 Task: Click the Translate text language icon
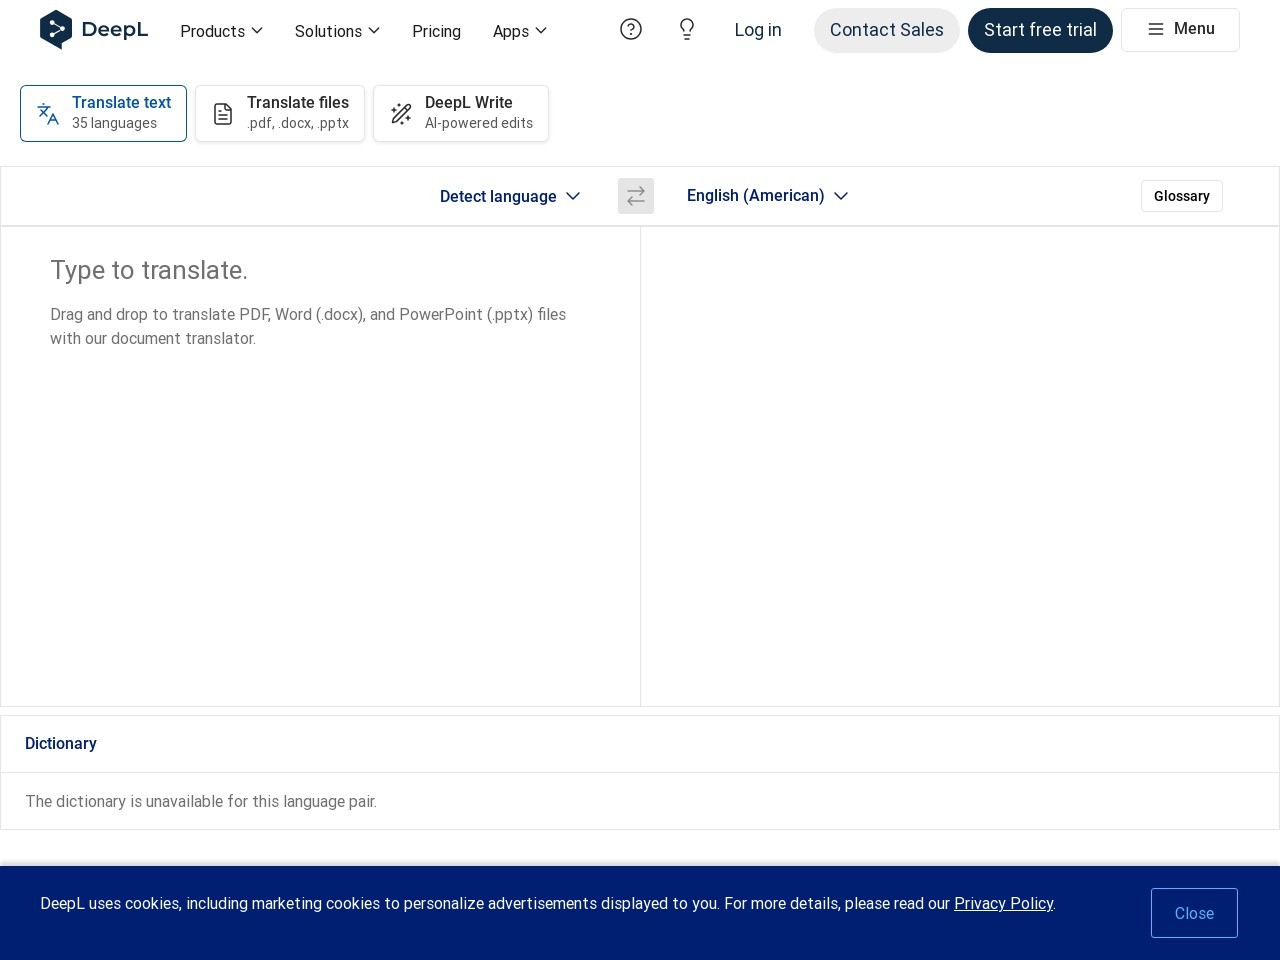48,114
